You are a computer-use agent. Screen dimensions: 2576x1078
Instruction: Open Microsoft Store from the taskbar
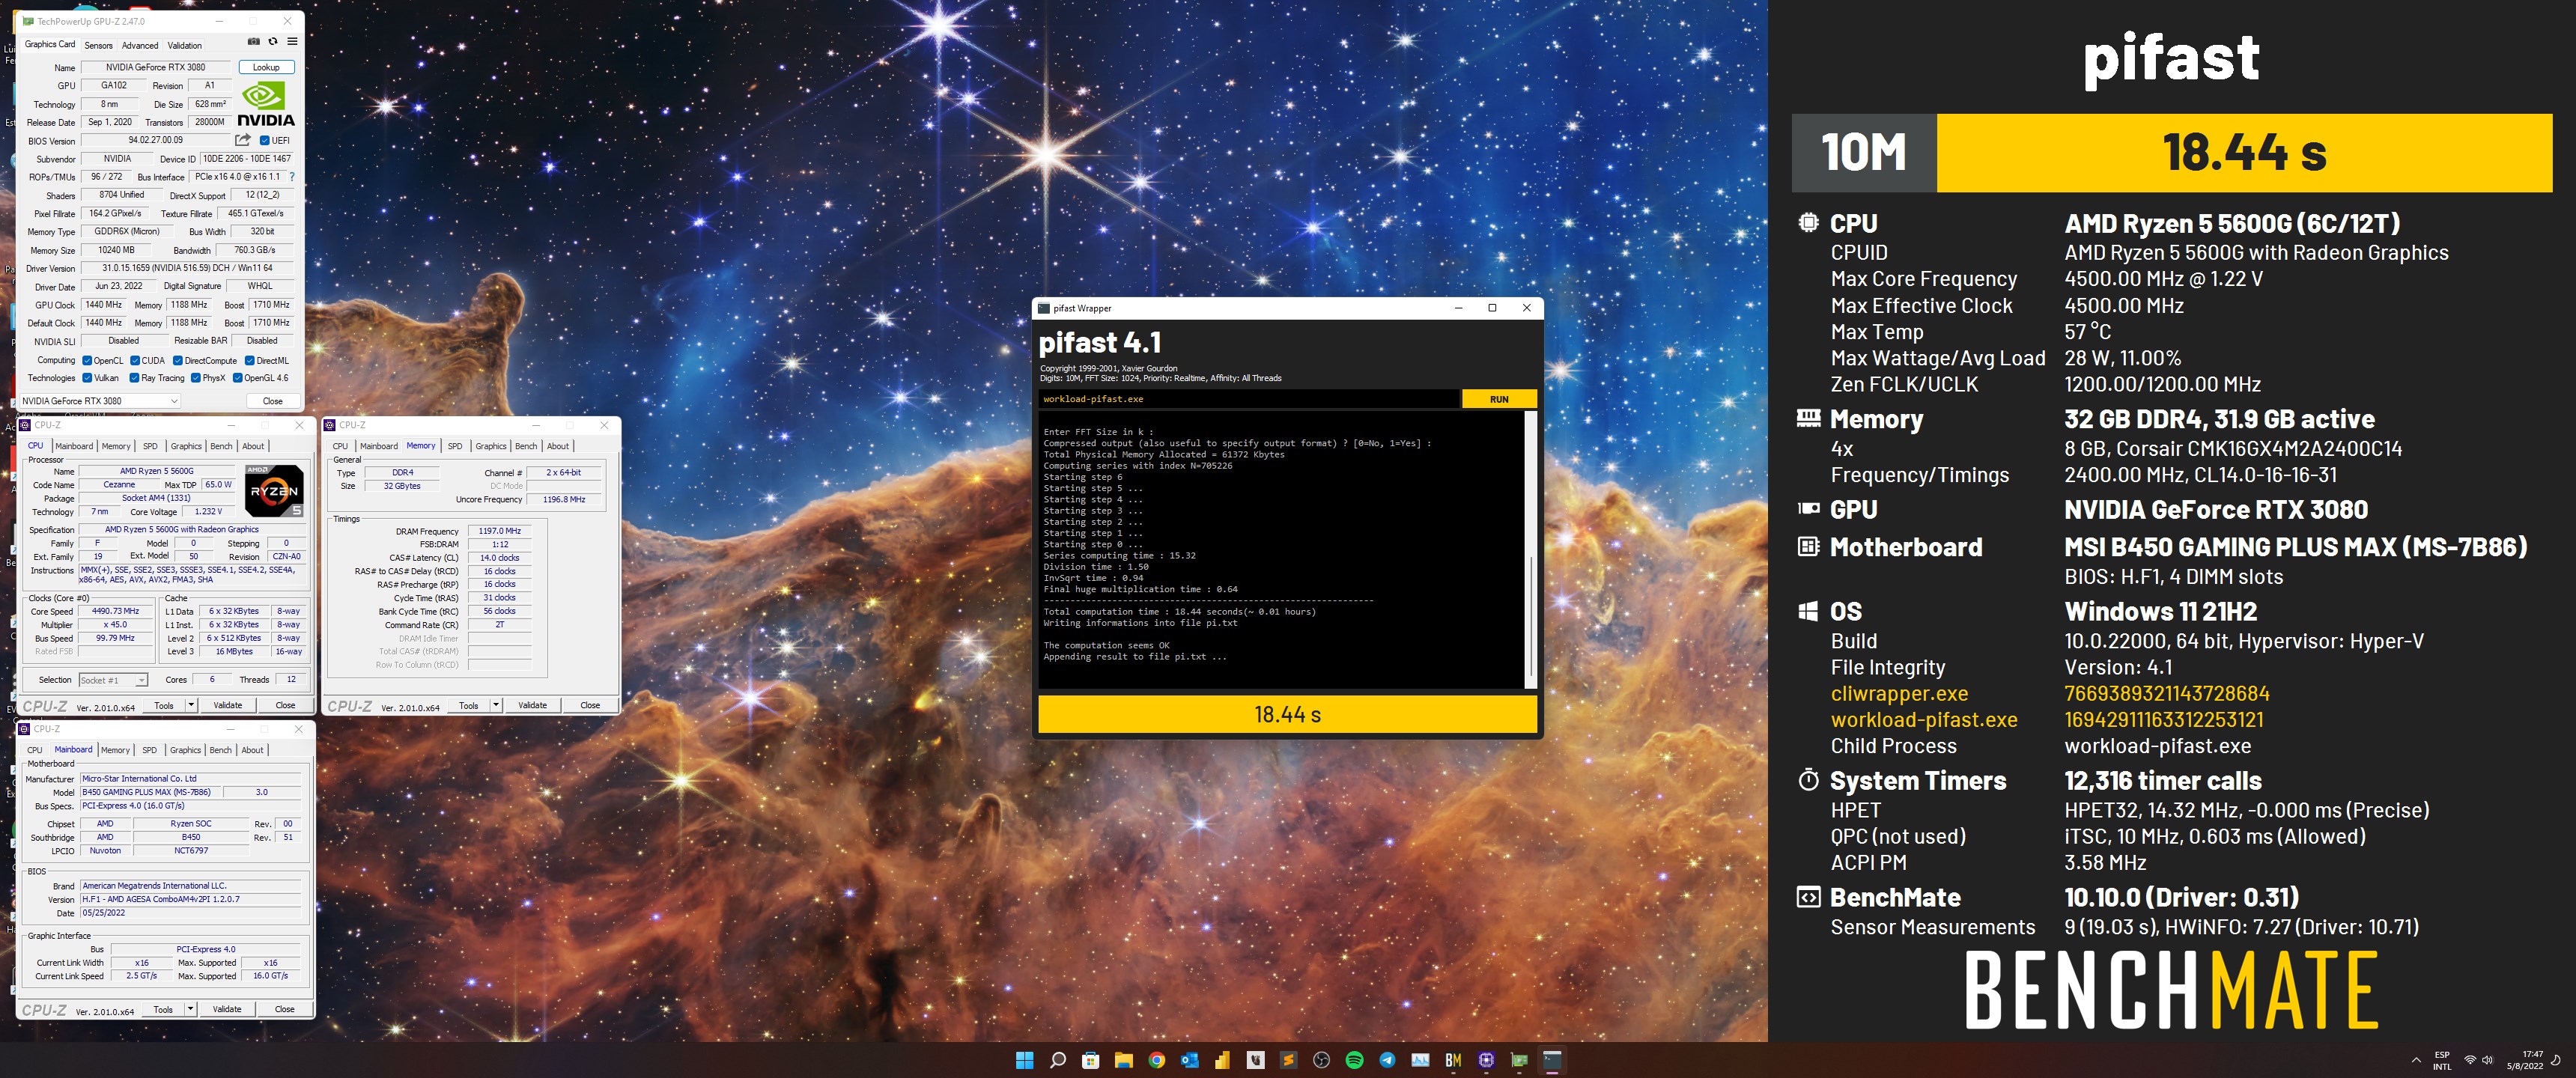[x=1091, y=1060]
